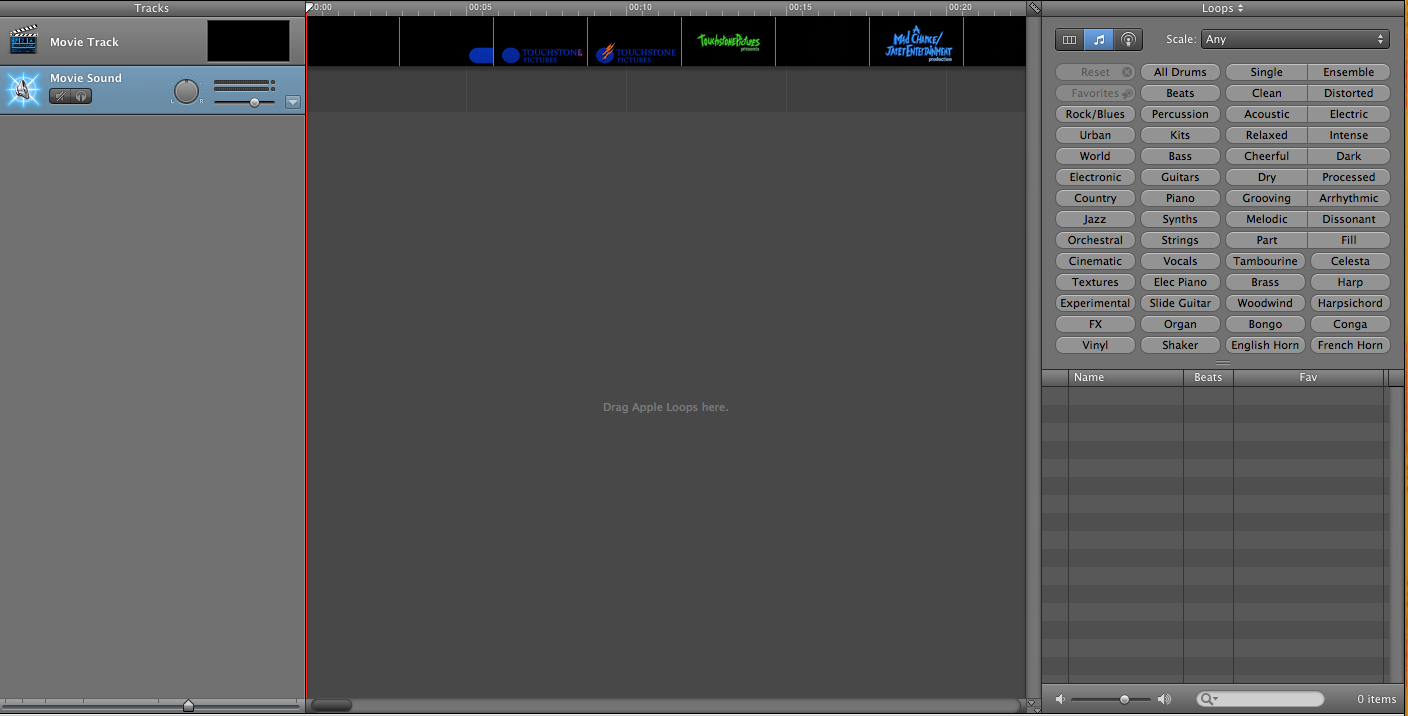This screenshot has width=1408, height=716.
Task: Switch loop browser to podcast sounds view
Action: click(1128, 40)
